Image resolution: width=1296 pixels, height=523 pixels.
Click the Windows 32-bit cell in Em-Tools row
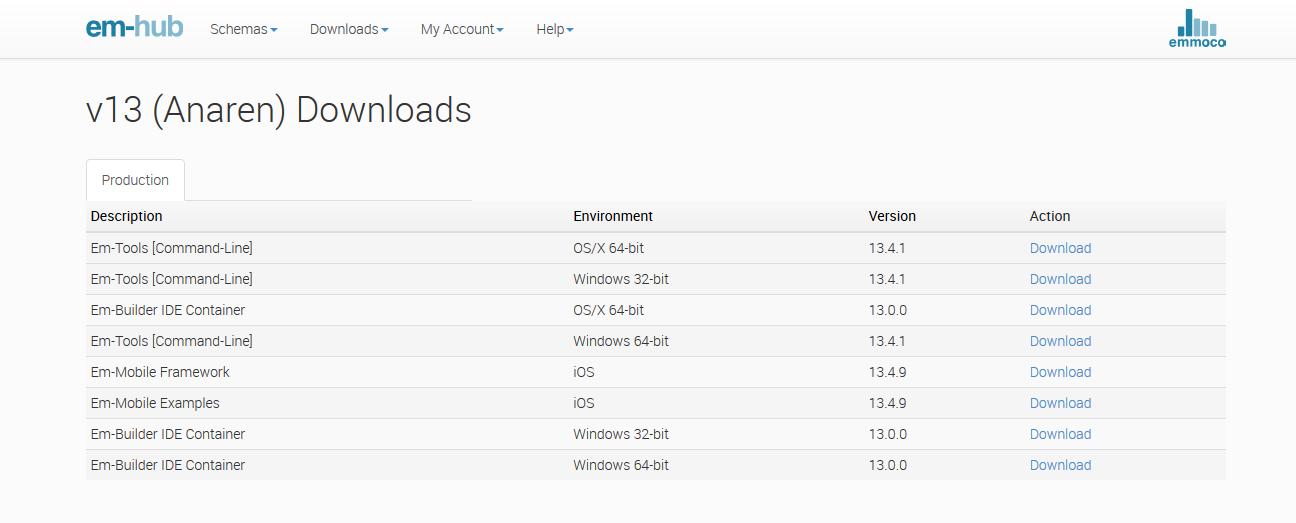(621, 279)
